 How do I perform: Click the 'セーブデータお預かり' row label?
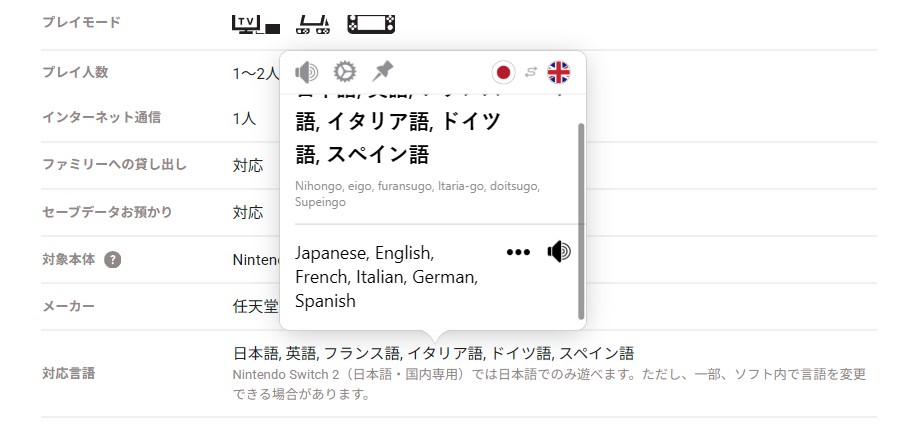(x=107, y=212)
